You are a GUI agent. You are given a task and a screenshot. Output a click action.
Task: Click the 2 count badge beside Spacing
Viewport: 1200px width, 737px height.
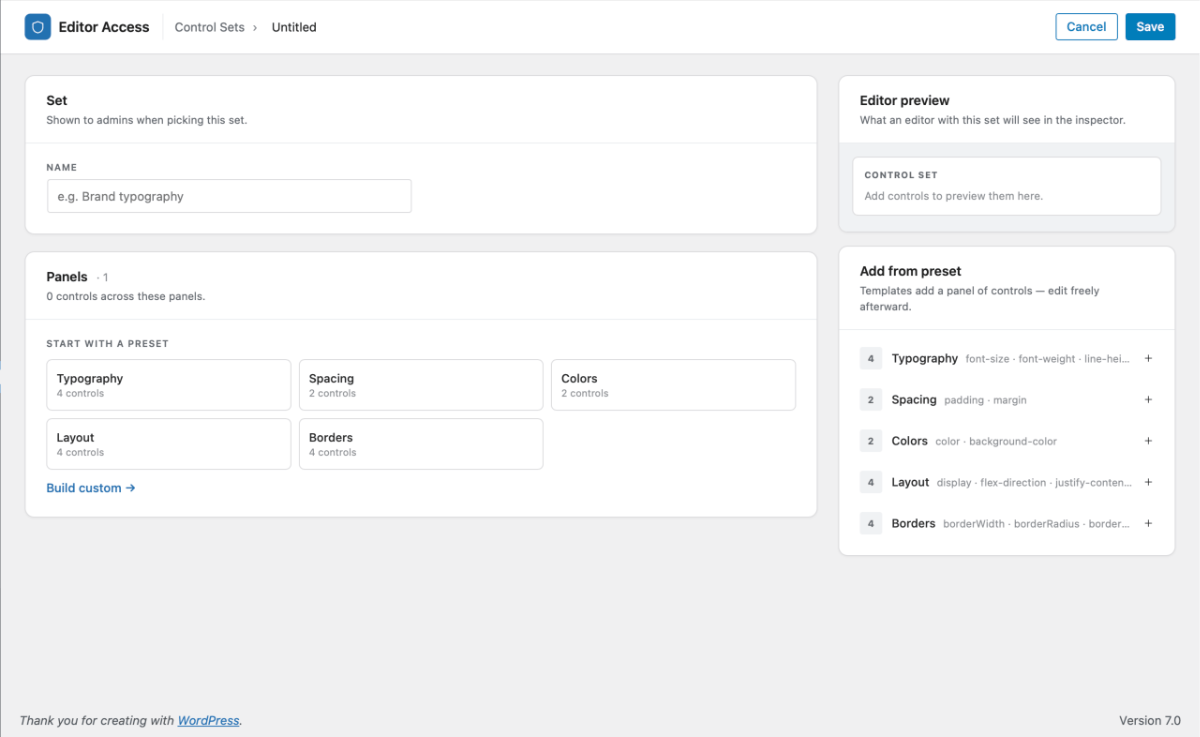click(871, 399)
